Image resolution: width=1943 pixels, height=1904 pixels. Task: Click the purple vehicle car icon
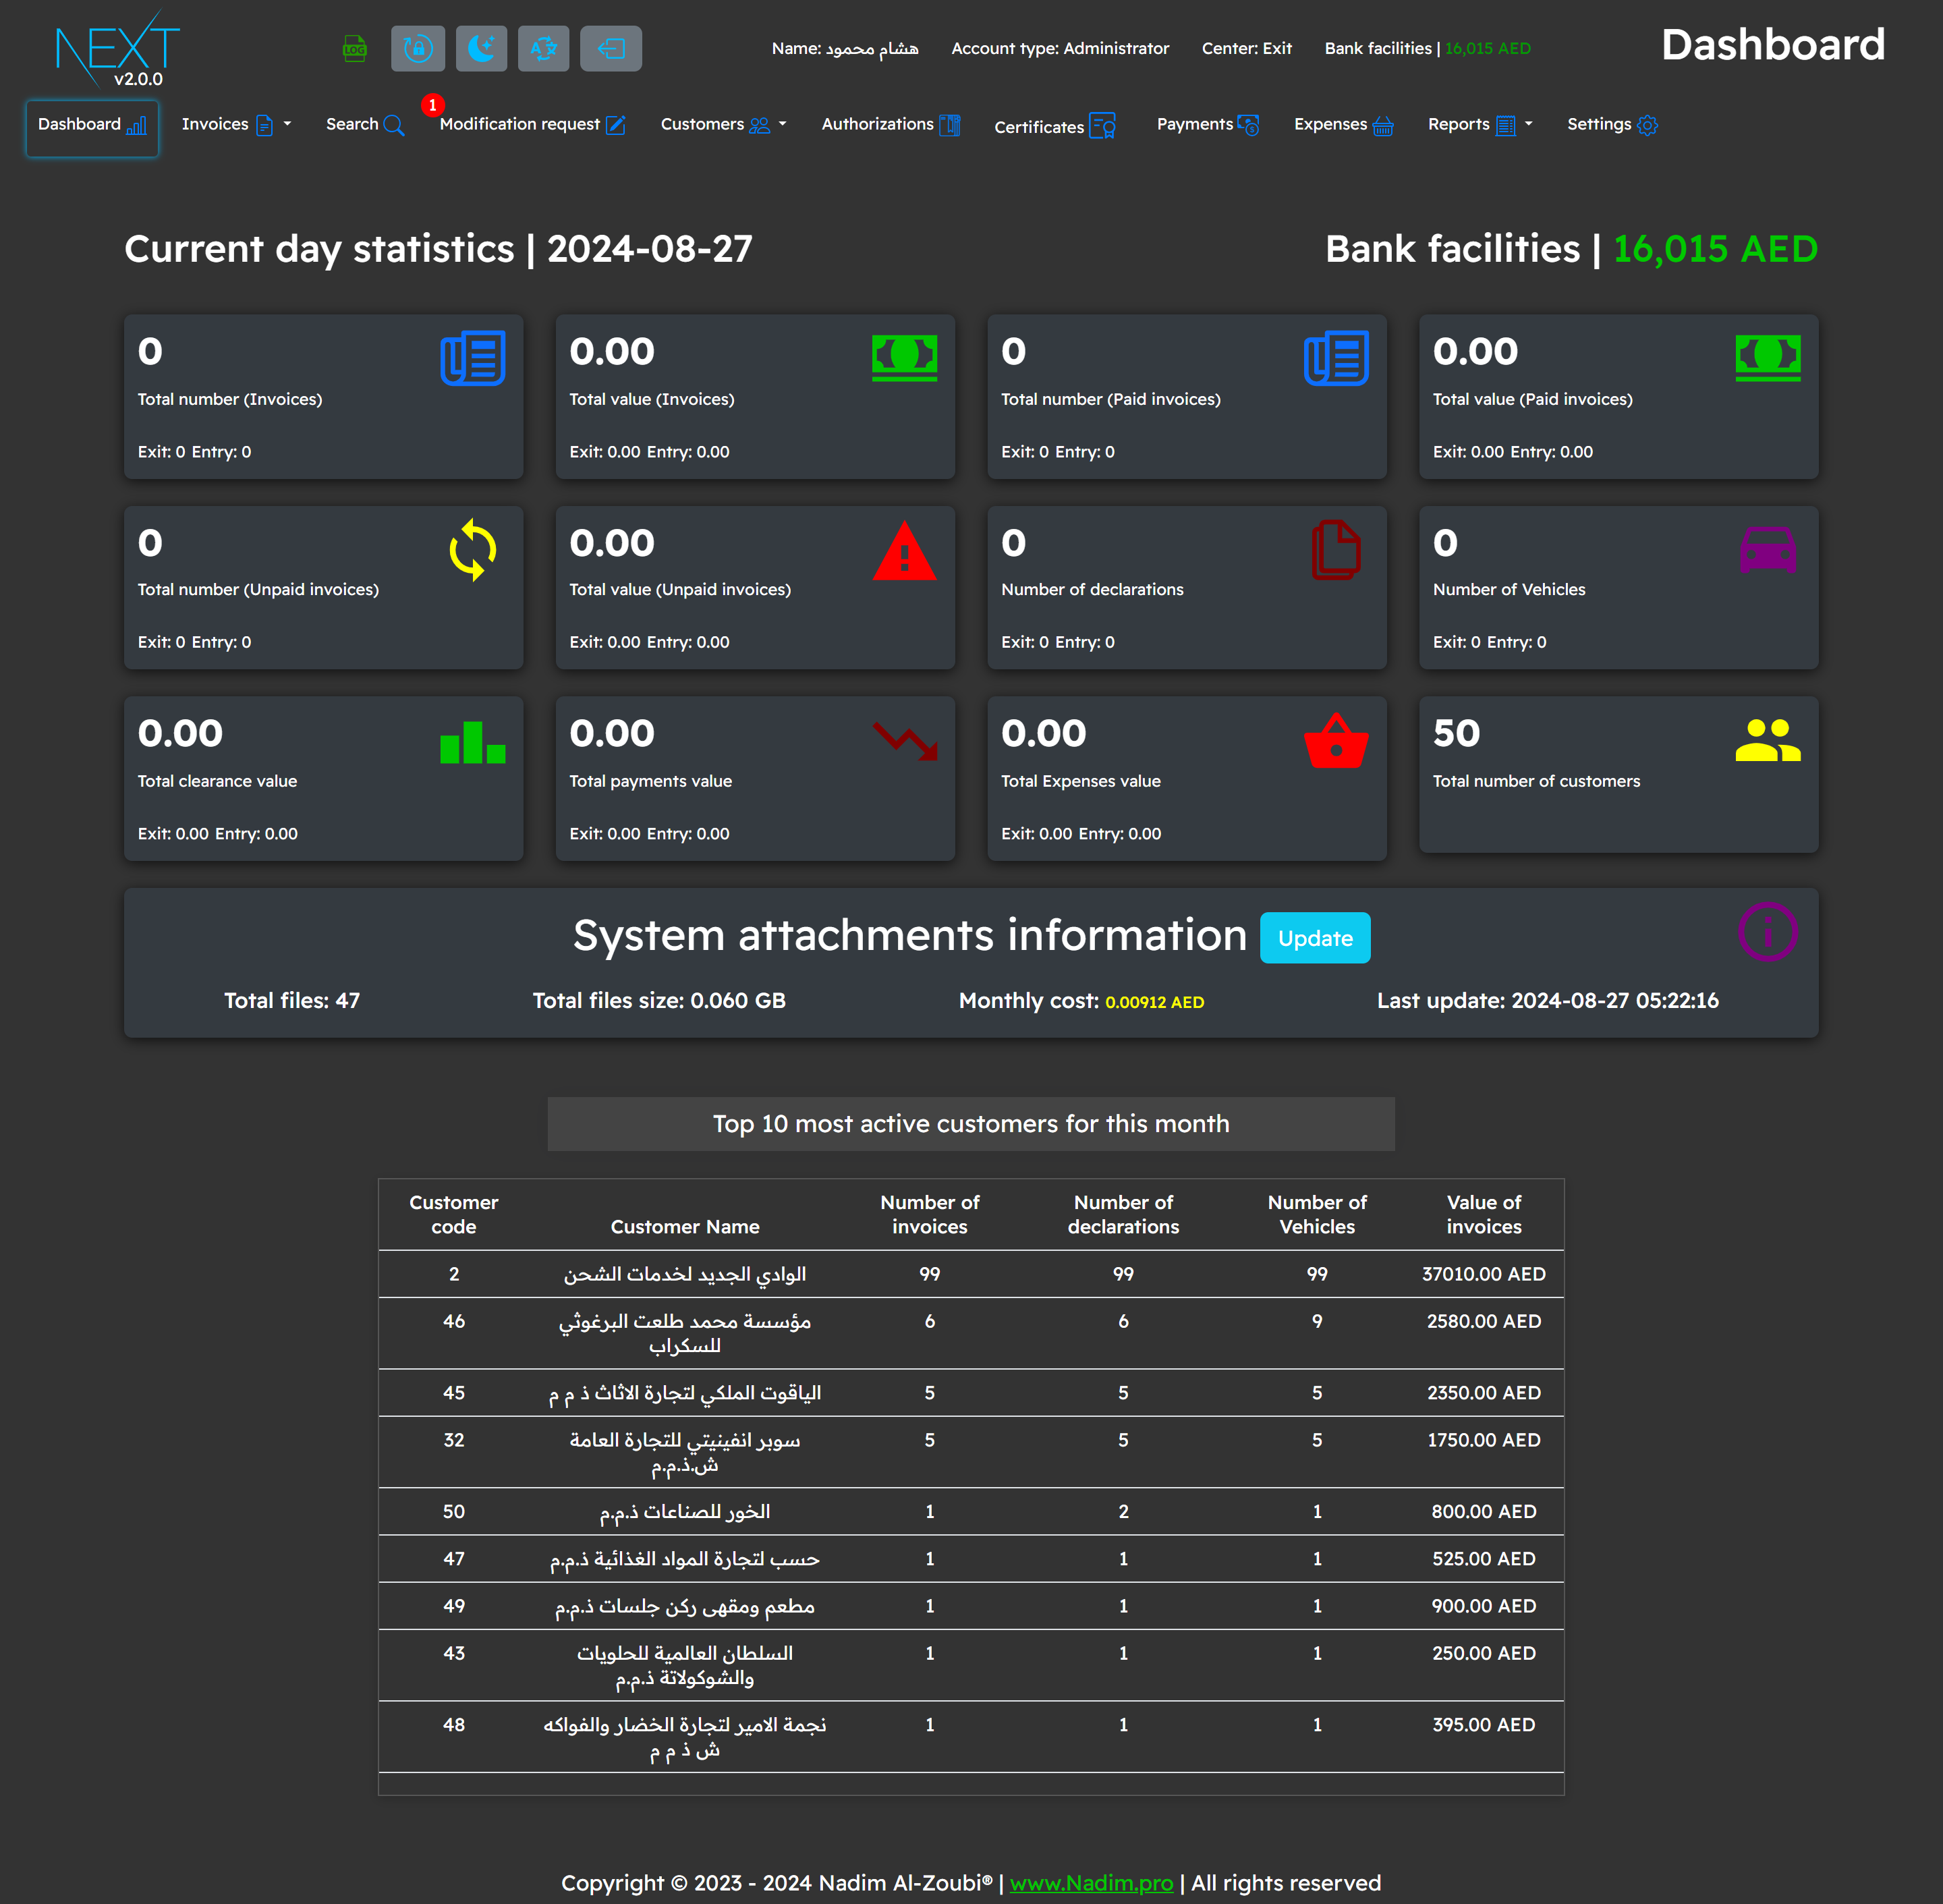click(x=1767, y=549)
